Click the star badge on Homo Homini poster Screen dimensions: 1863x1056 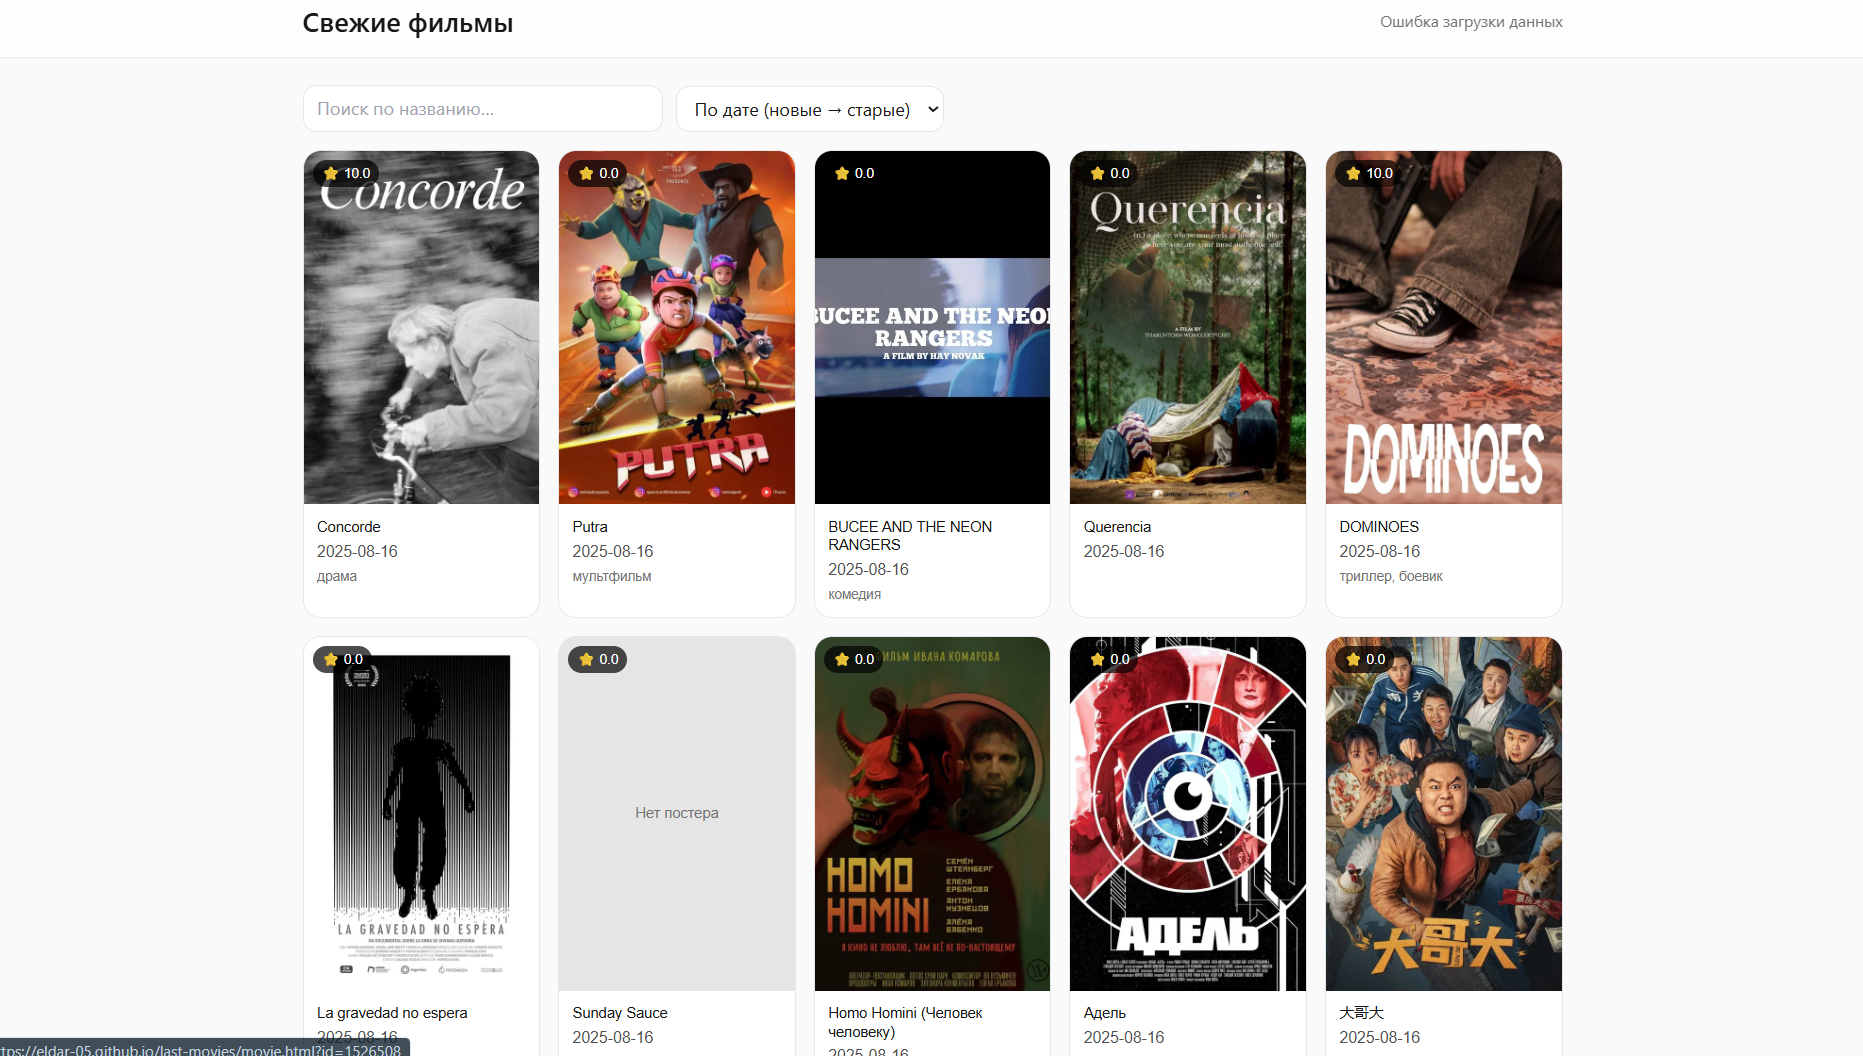[854, 659]
